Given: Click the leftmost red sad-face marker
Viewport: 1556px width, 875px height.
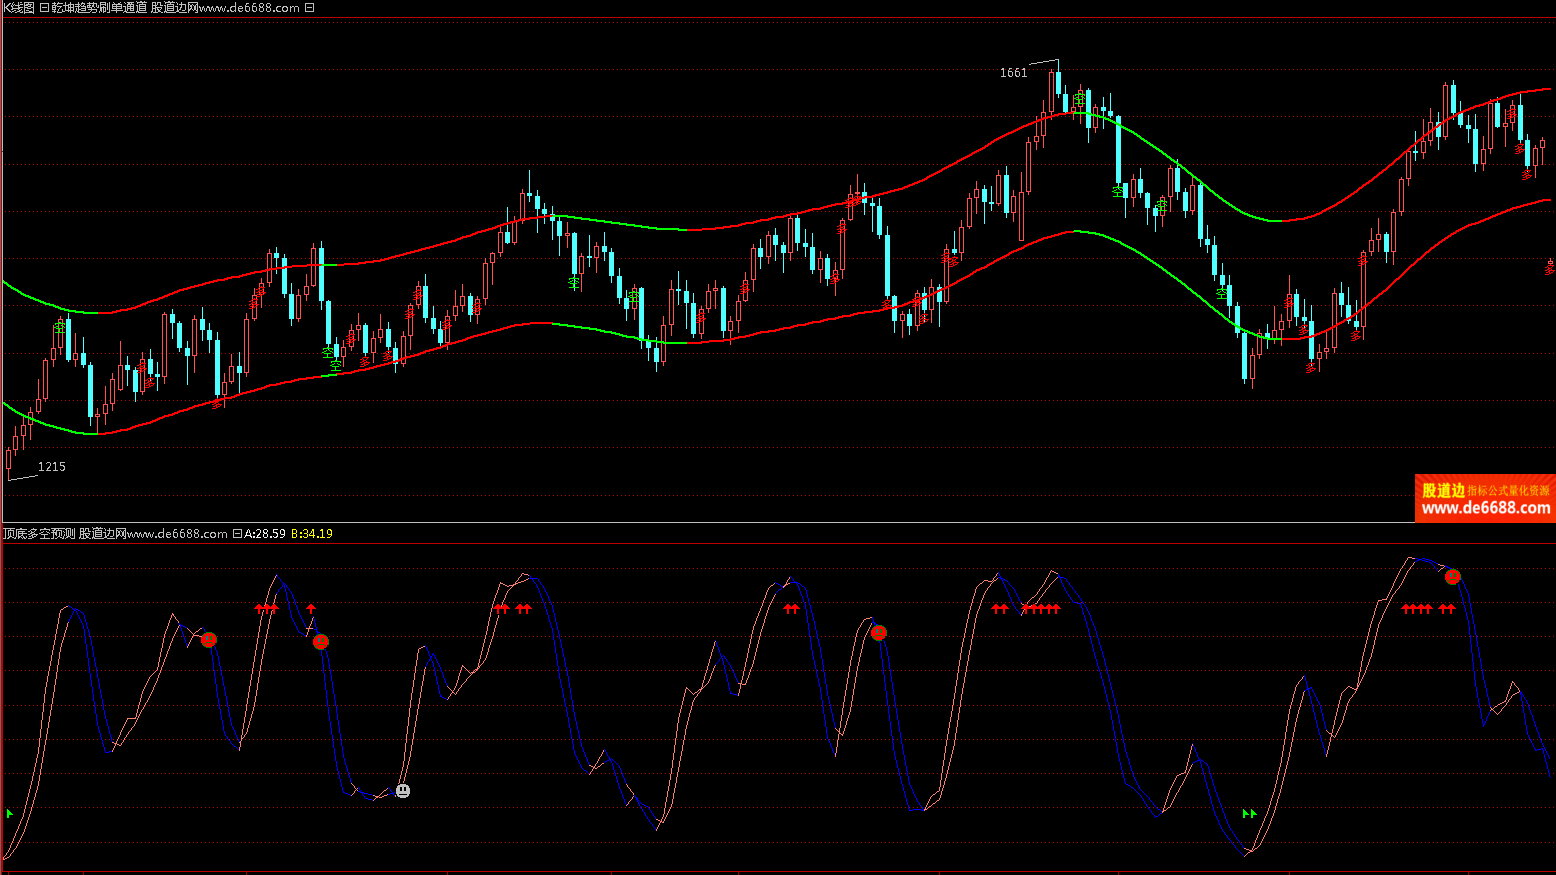Looking at the screenshot, I should pyautogui.click(x=209, y=640).
